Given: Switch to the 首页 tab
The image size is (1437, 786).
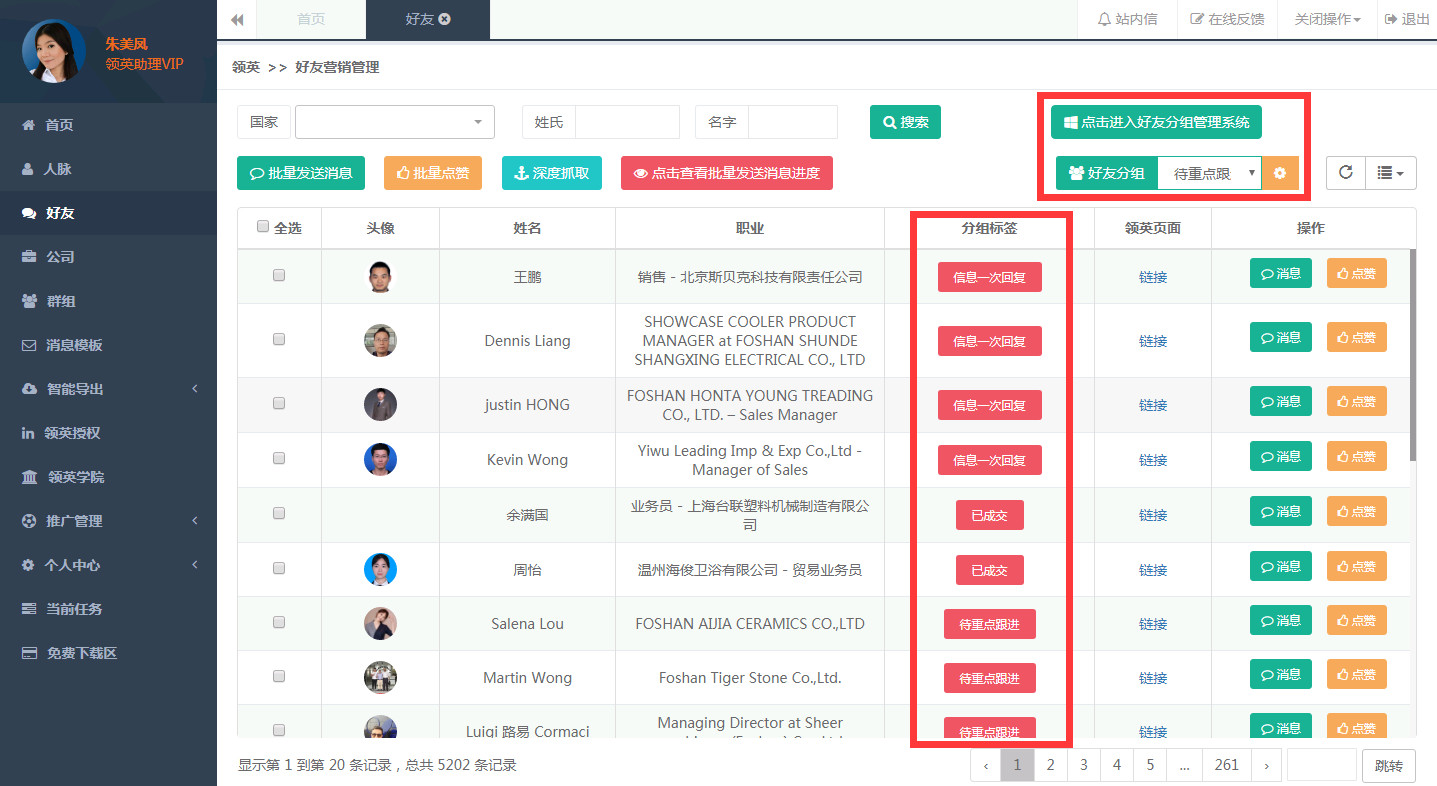Looking at the screenshot, I should pyautogui.click(x=311, y=19).
